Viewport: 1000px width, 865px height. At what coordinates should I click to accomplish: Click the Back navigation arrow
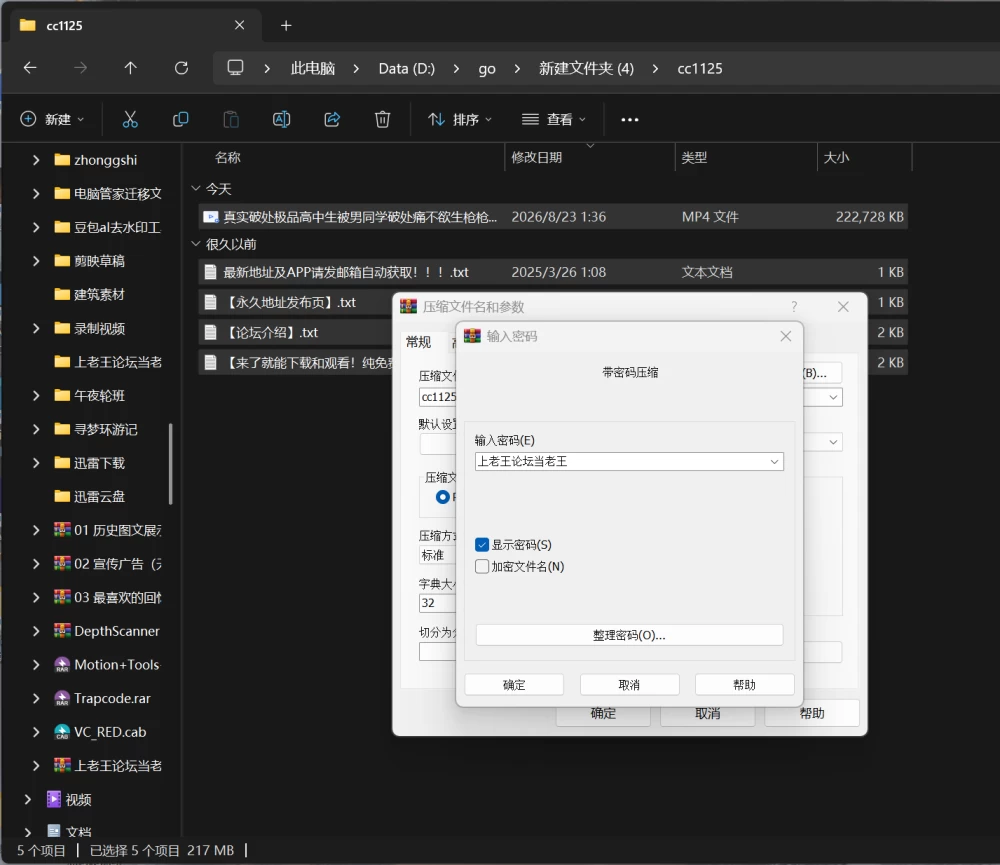(30, 68)
